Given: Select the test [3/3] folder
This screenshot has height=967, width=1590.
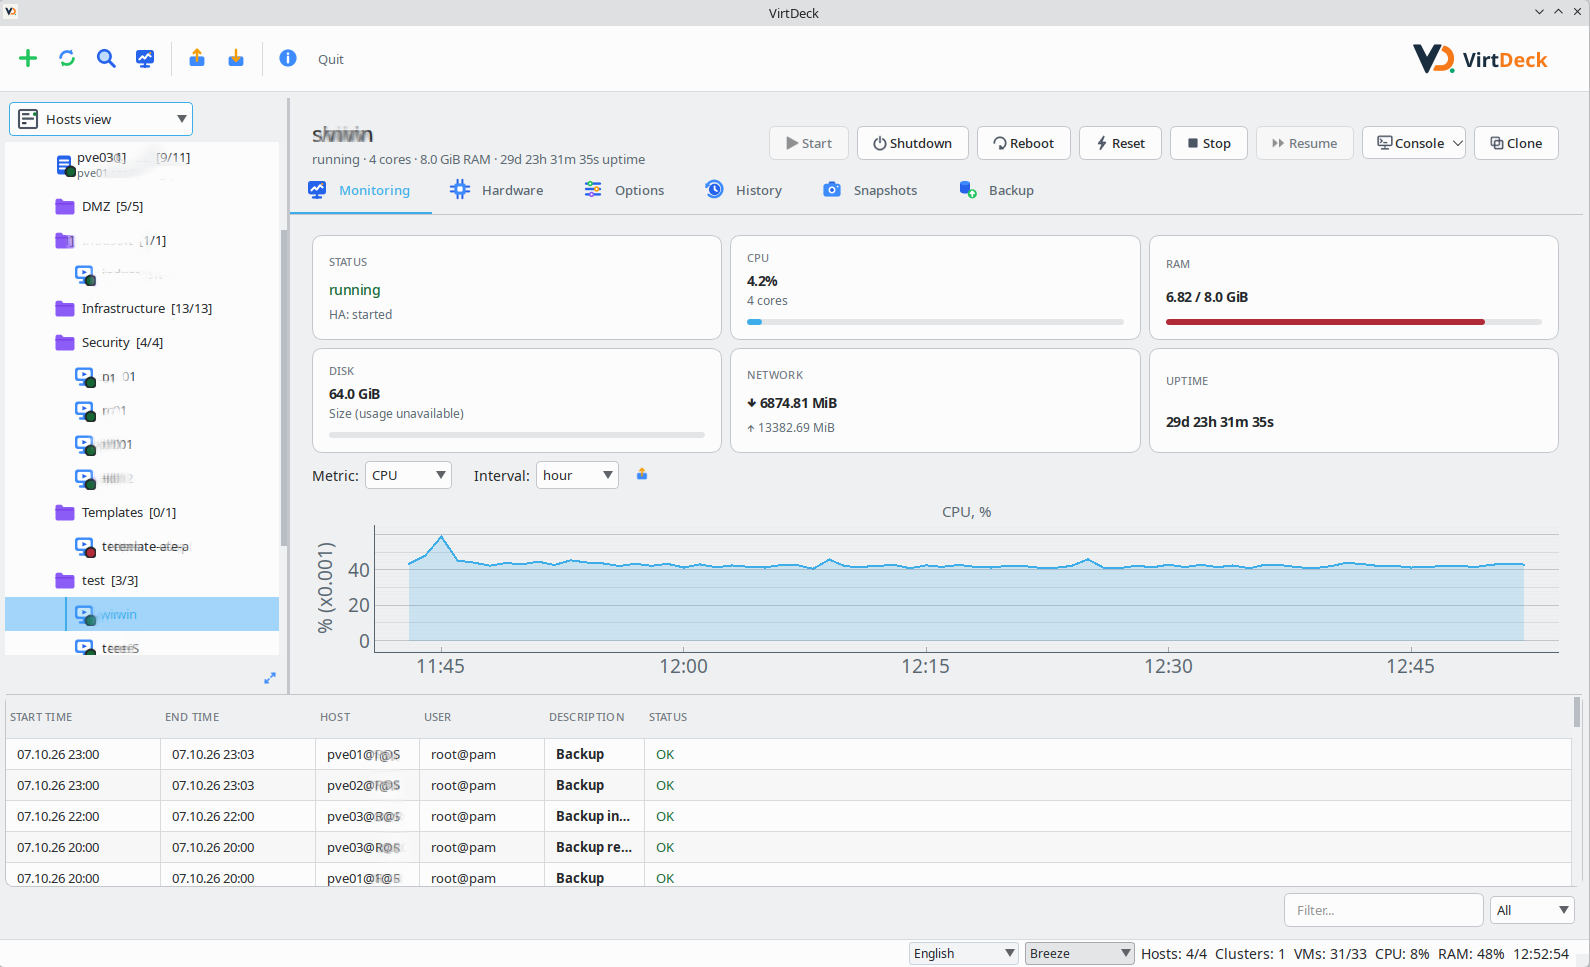Looking at the screenshot, I should [x=110, y=580].
